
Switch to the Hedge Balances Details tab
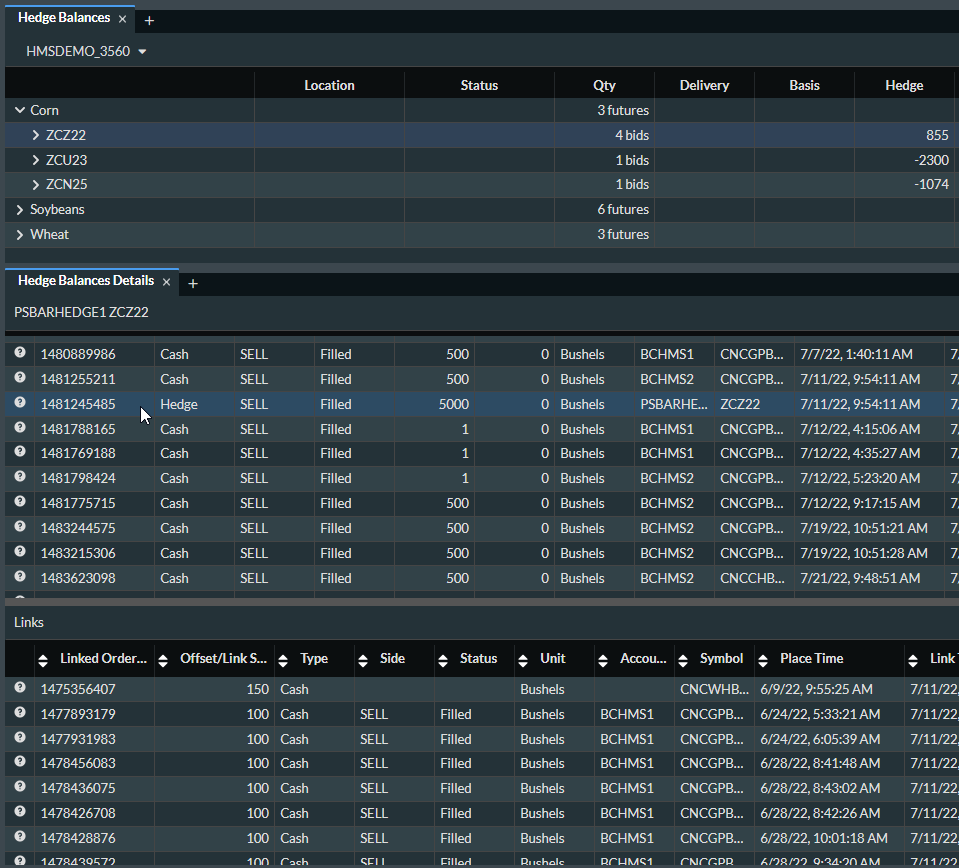(x=86, y=281)
